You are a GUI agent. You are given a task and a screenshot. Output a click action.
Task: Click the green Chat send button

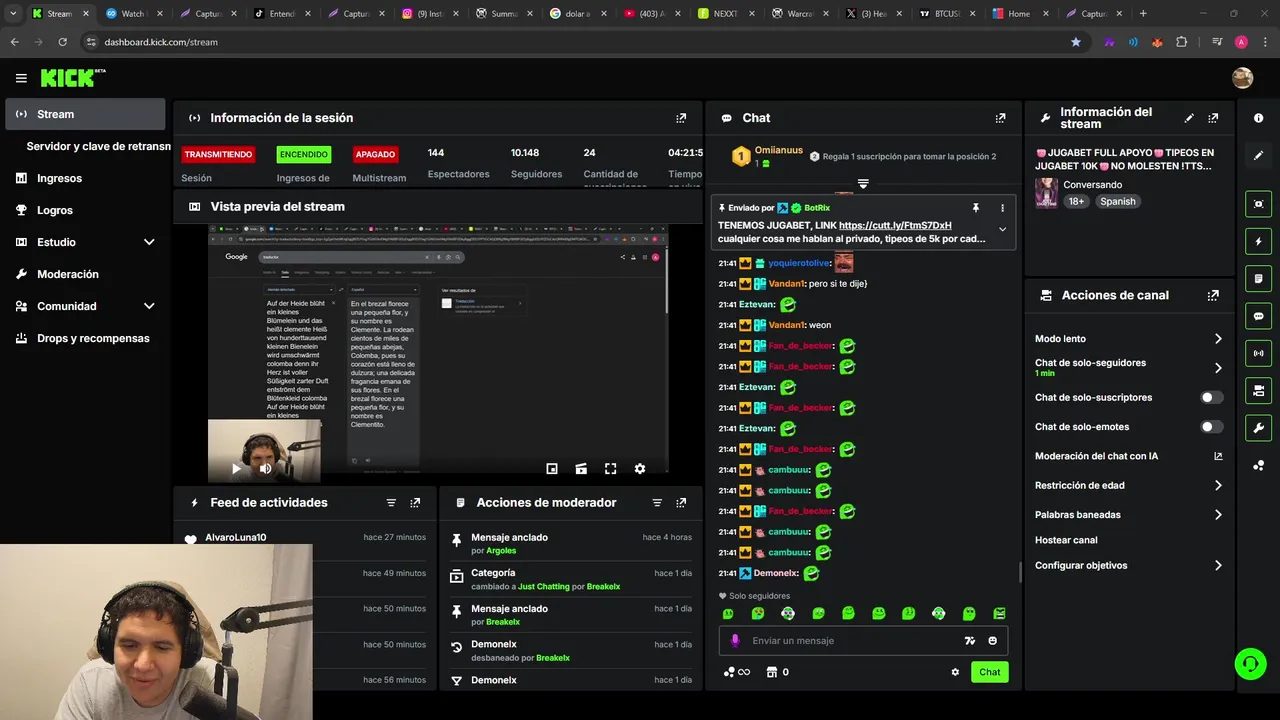989,672
